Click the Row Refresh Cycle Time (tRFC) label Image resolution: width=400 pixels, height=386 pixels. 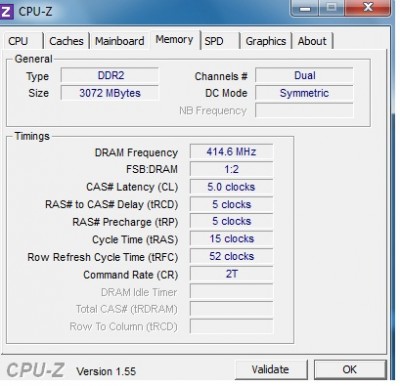pyautogui.click(x=103, y=257)
